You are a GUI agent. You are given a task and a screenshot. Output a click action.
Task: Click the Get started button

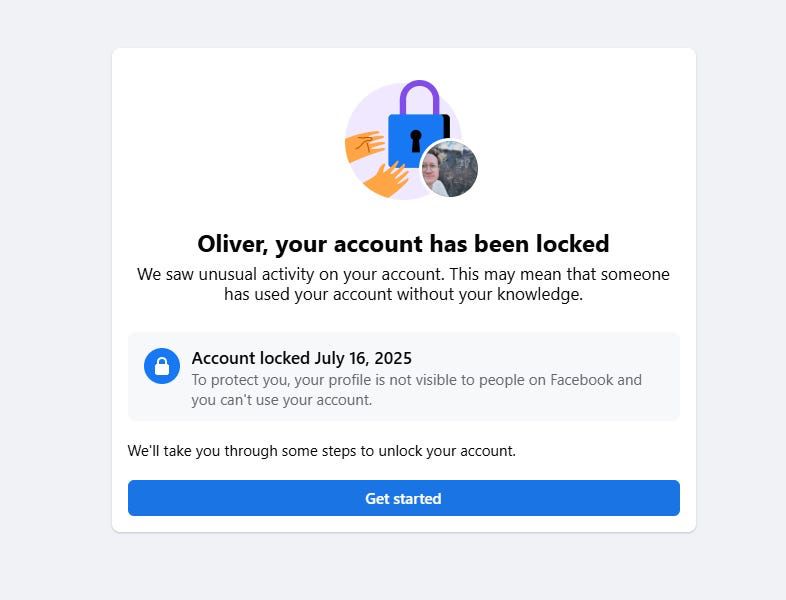[x=403, y=498]
